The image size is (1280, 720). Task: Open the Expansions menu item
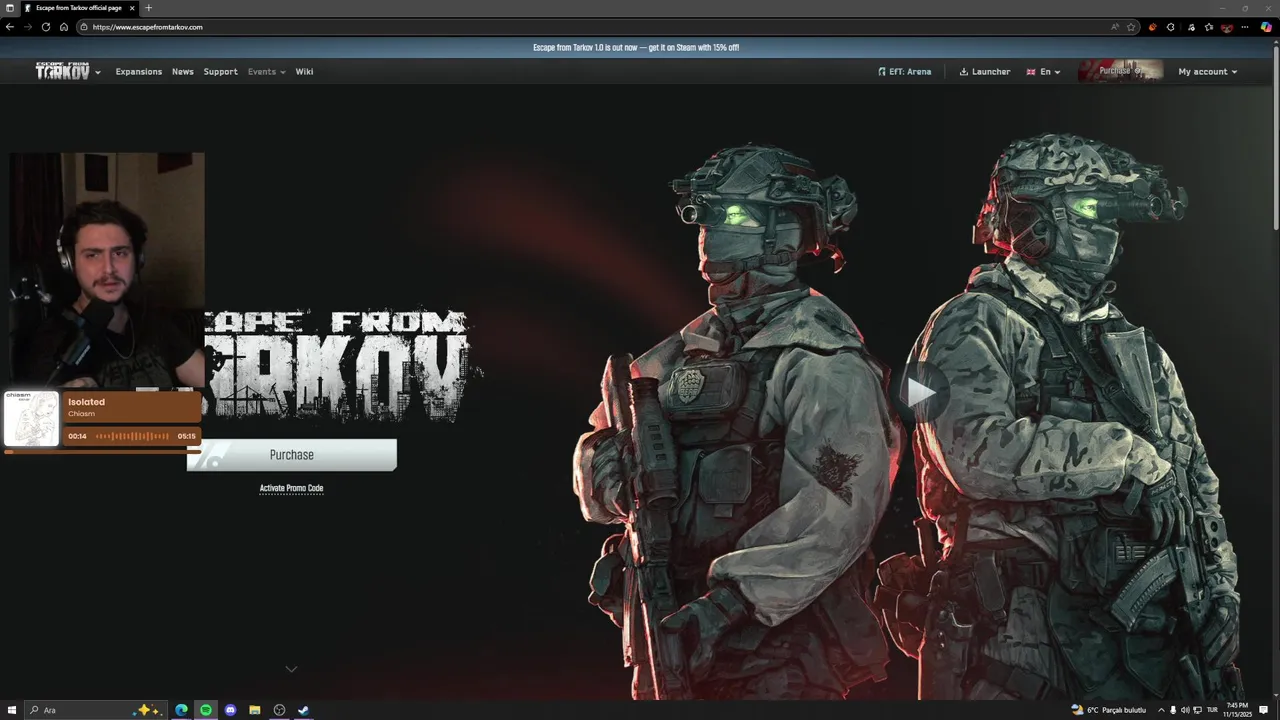point(139,72)
